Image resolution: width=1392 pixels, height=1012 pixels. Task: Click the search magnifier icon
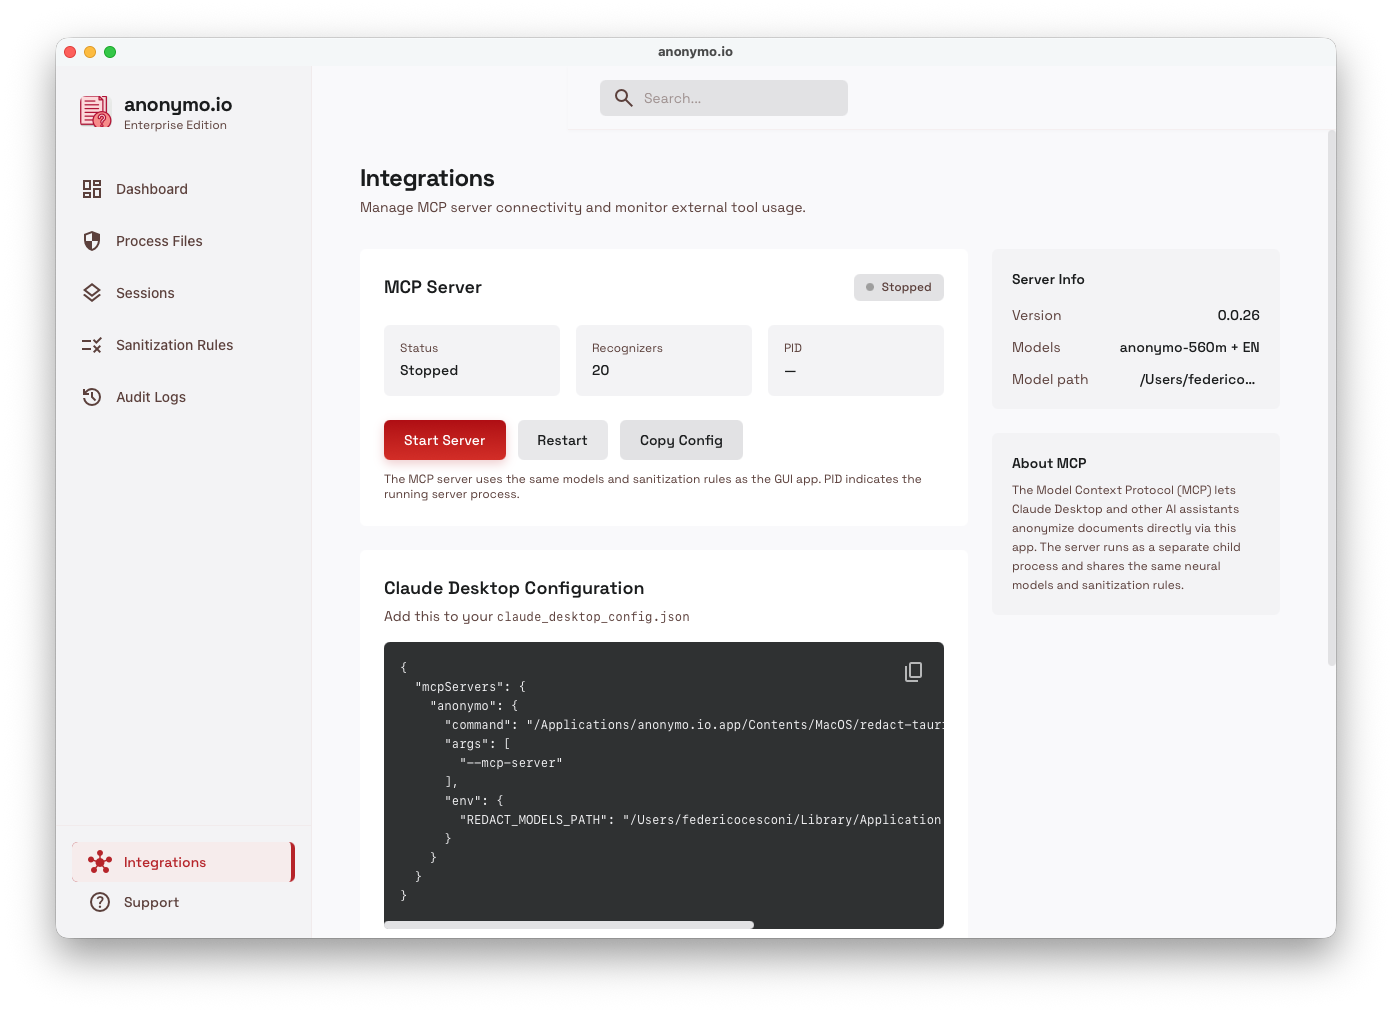point(624,98)
